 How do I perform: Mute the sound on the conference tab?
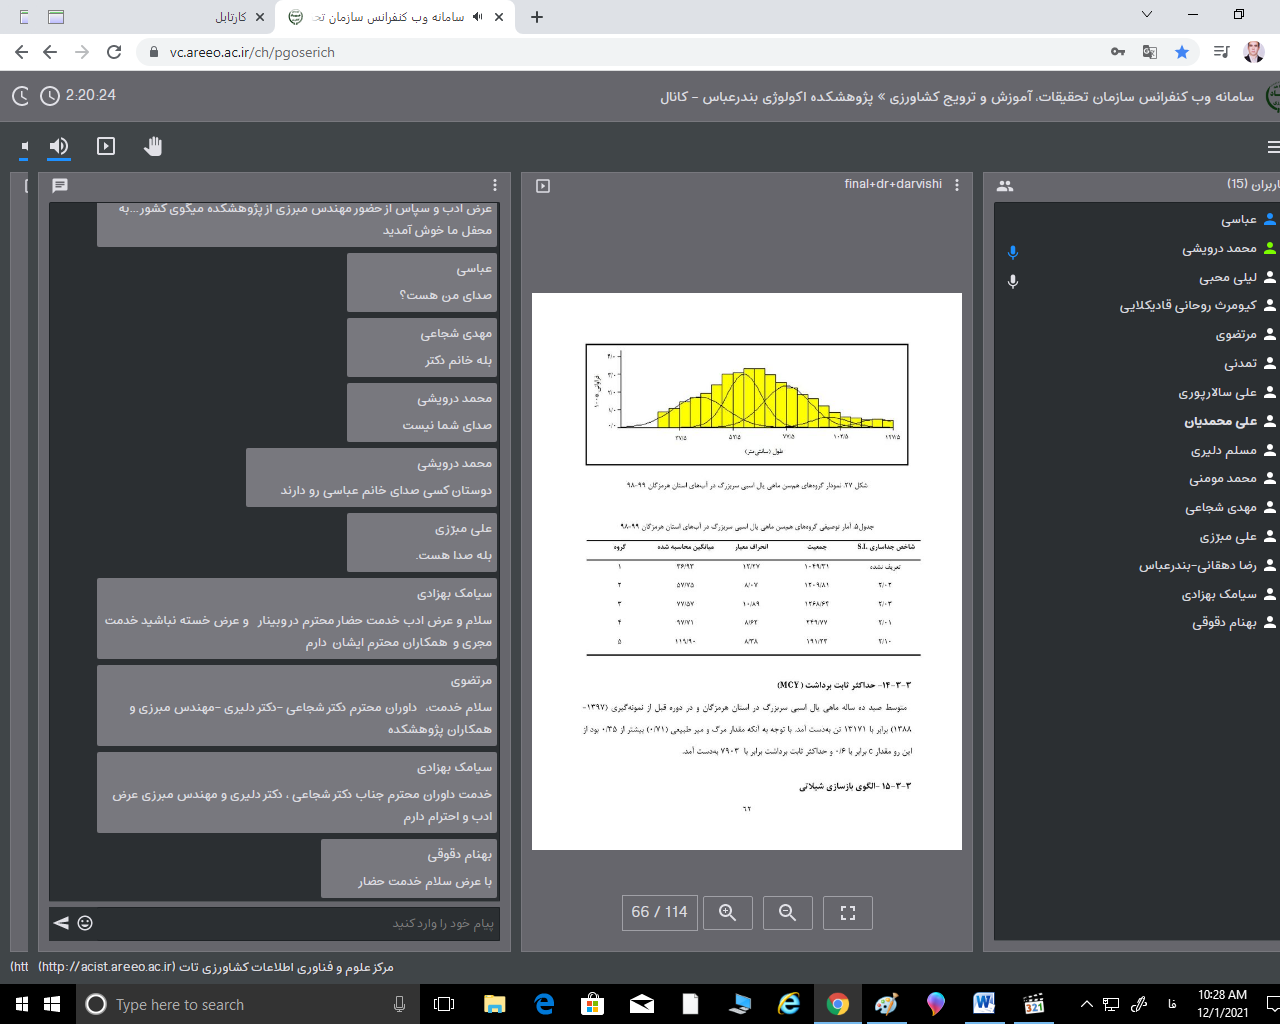coord(478,17)
